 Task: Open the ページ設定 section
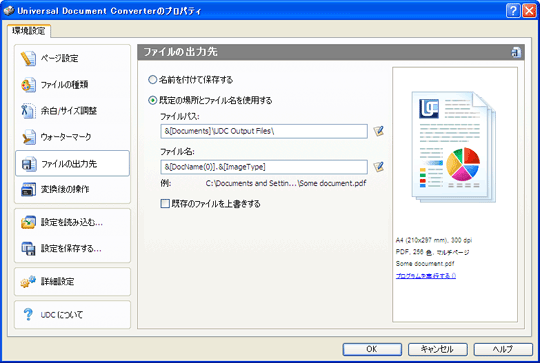[72, 58]
